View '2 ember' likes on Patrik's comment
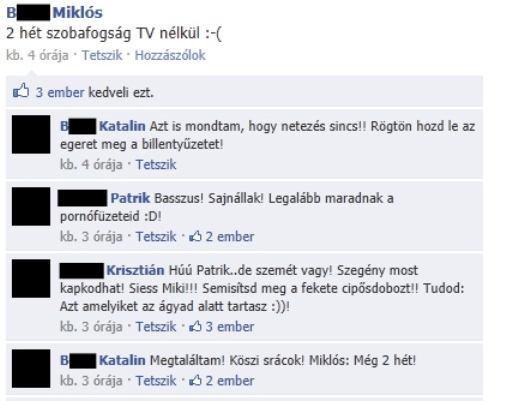518x401 pixels. (230, 236)
